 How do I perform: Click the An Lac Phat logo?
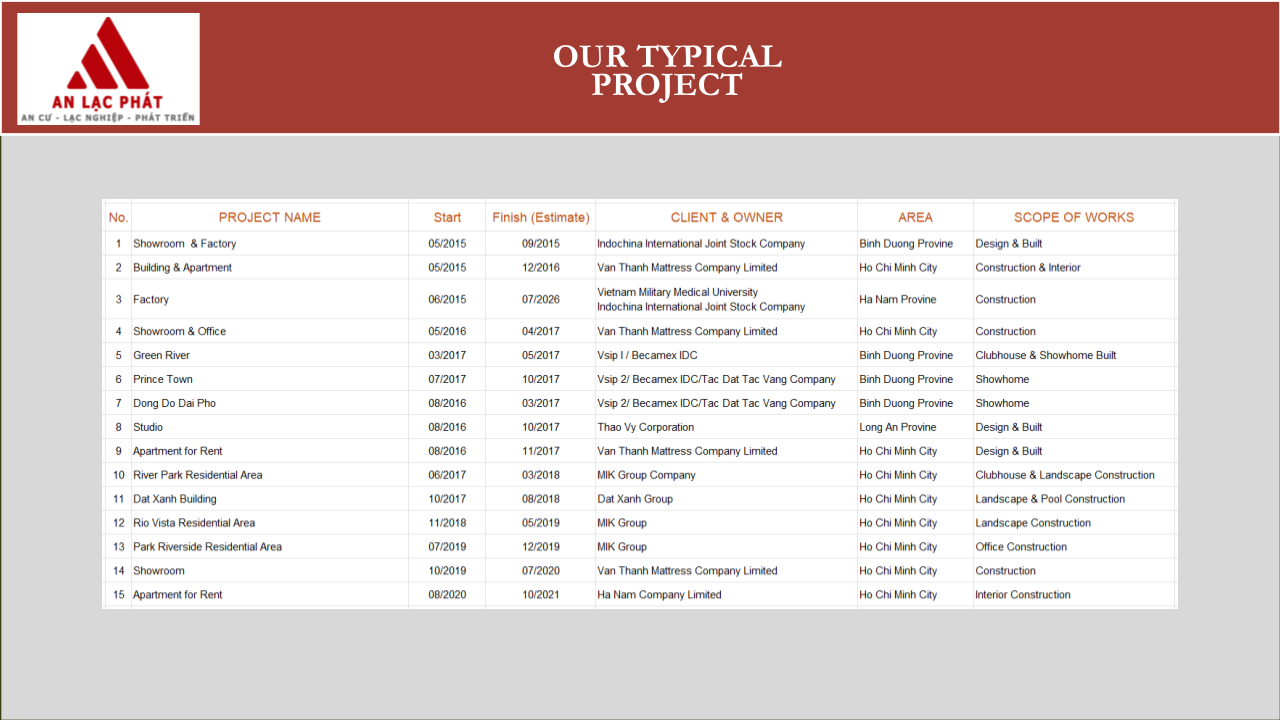pyautogui.click(x=108, y=69)
